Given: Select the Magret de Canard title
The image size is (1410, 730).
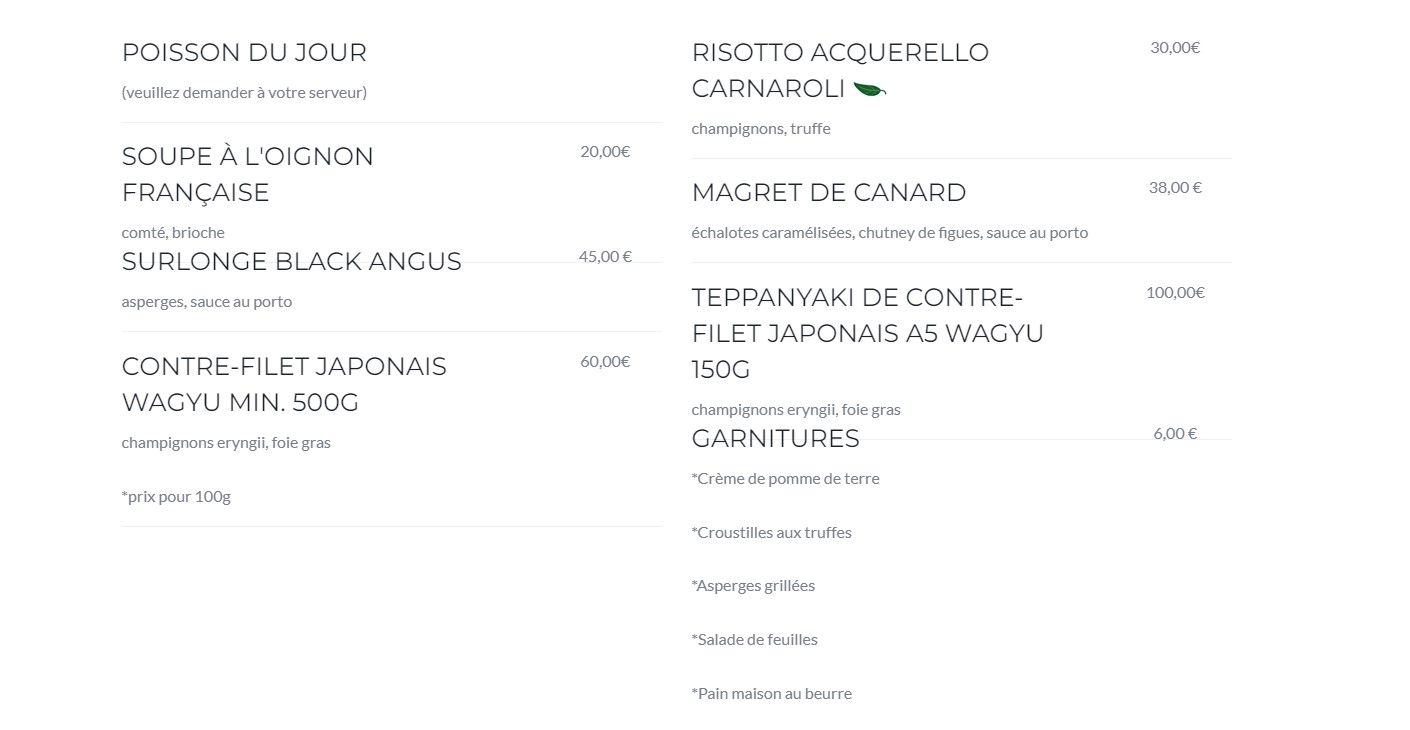Looking at the screenshot, I should (x=829, y=192).
